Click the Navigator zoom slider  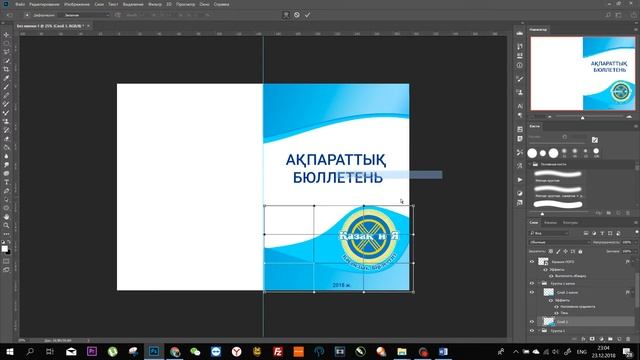[583, 118]
